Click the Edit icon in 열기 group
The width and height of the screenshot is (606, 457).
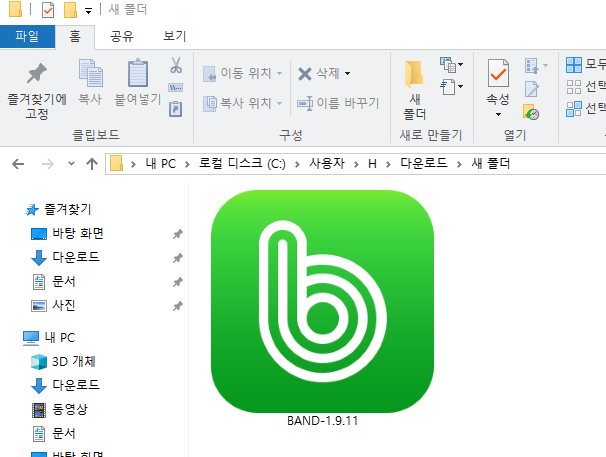[531, 89]
